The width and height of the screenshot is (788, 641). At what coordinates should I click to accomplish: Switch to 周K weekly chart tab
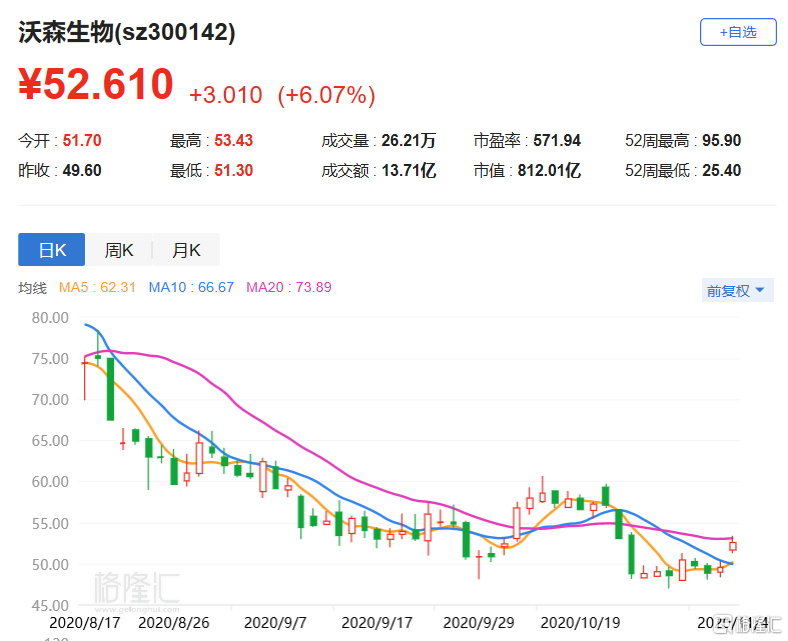pyautogui.click(x=119, y=249)
